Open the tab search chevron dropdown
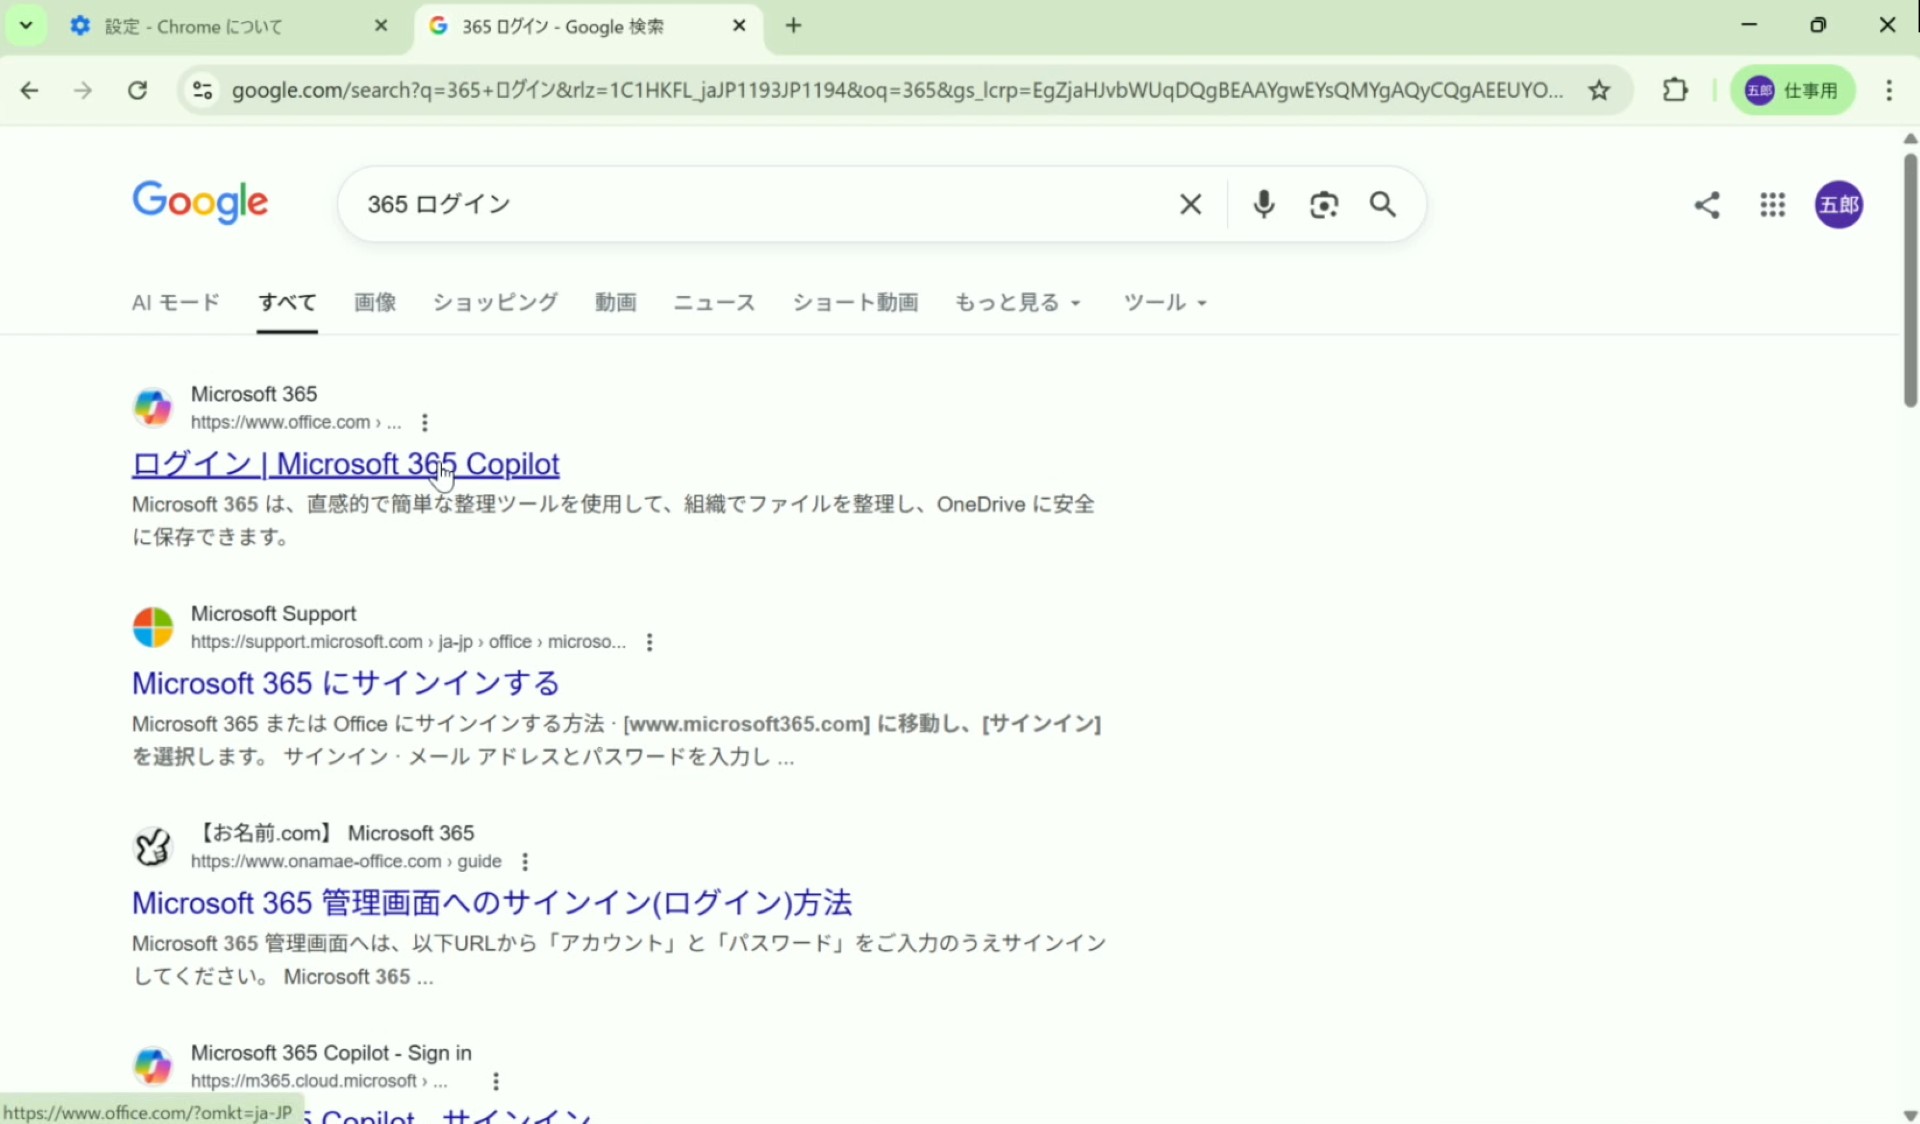 tap(26, 25)
